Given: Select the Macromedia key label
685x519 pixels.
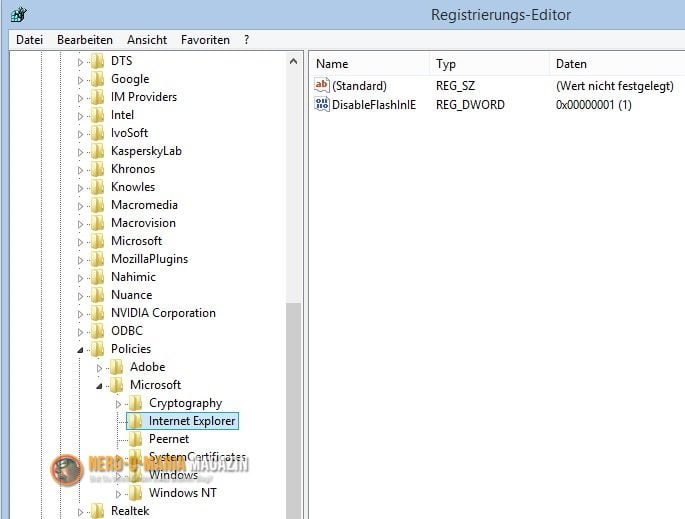Looking at the screenshot, I should point(144,204).
